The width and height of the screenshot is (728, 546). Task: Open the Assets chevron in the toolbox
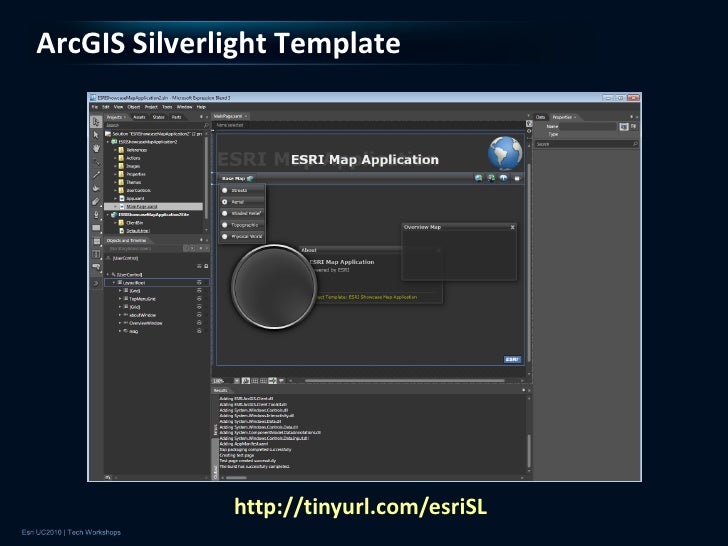[x=96, y=283]
